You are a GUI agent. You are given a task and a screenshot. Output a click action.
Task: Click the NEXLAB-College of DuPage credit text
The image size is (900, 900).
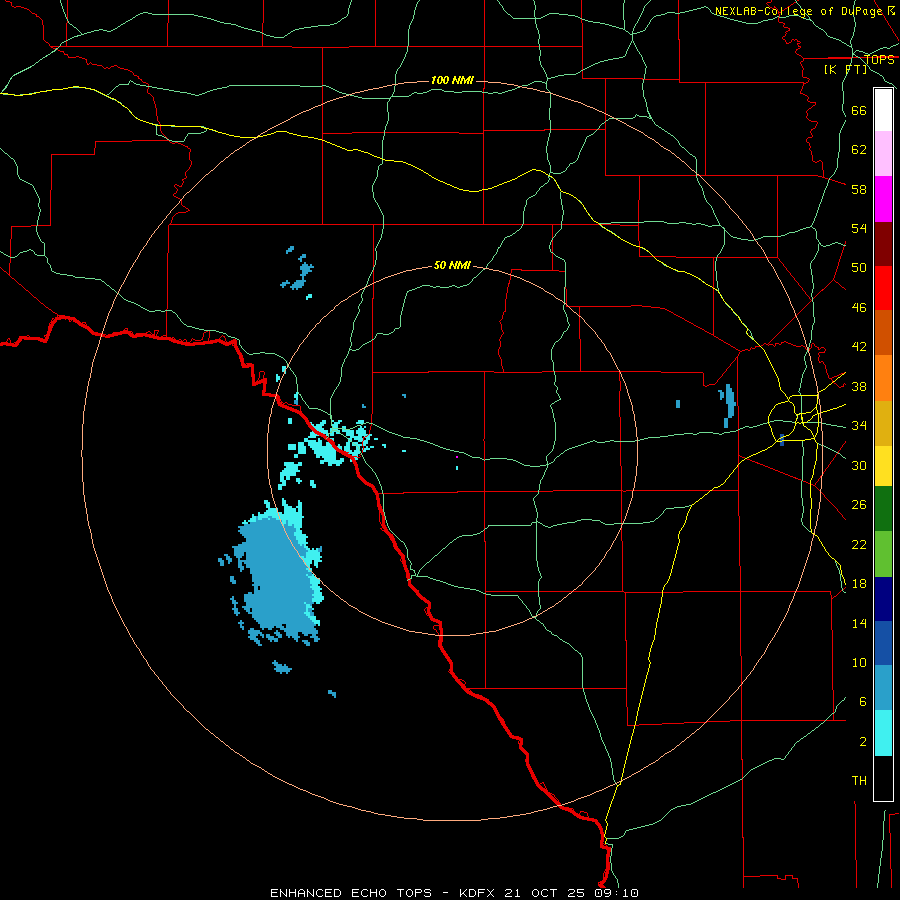pyautogui.click(x=798, y=11)
